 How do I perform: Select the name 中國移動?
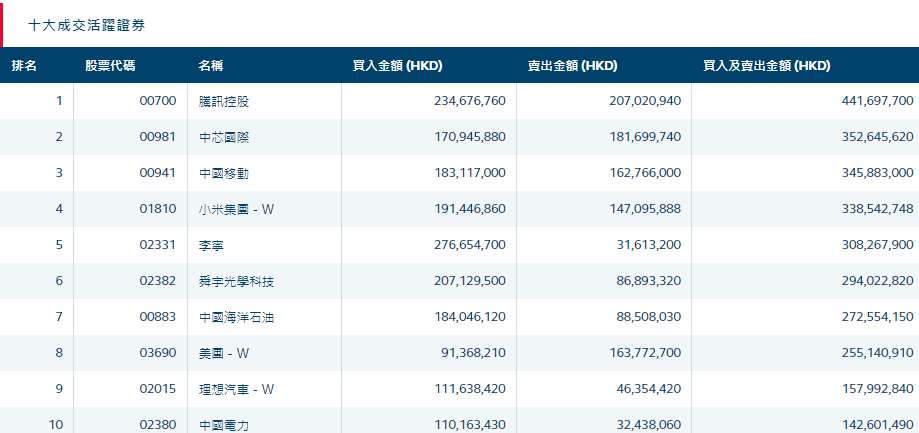pos(224,173)
